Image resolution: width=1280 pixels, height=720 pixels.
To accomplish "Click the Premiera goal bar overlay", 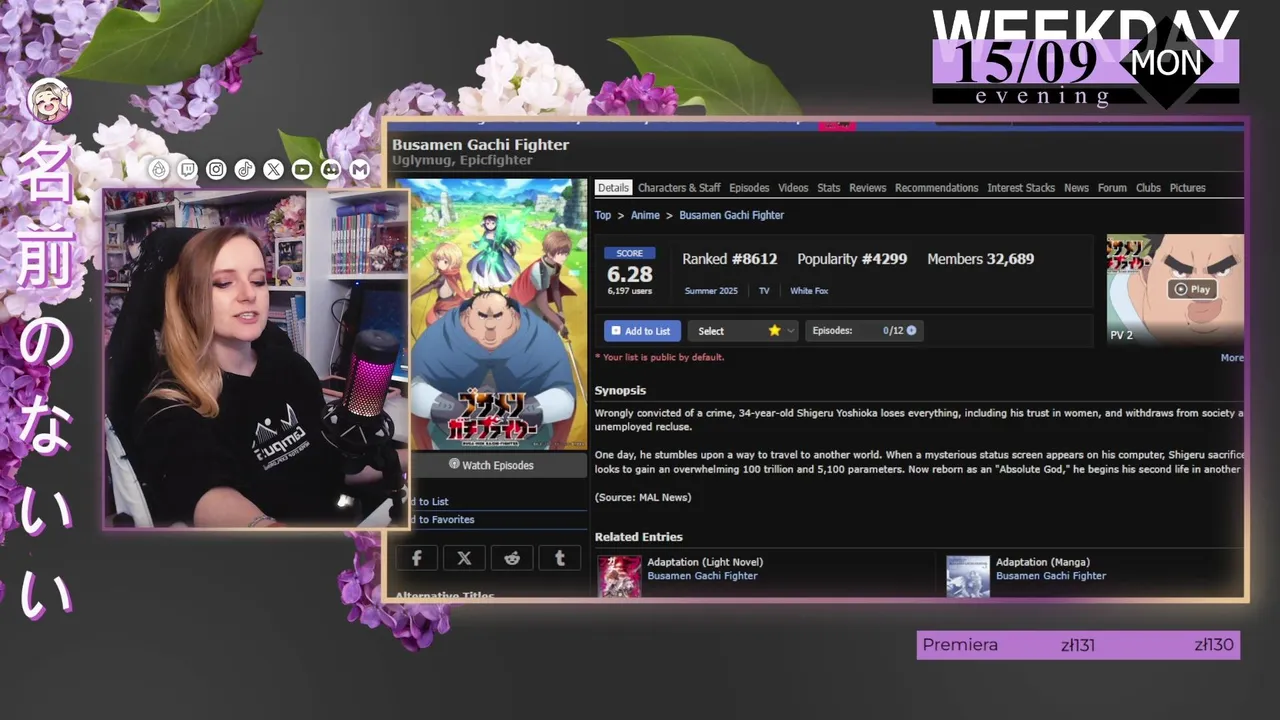I will click(x=1078, y=645).
